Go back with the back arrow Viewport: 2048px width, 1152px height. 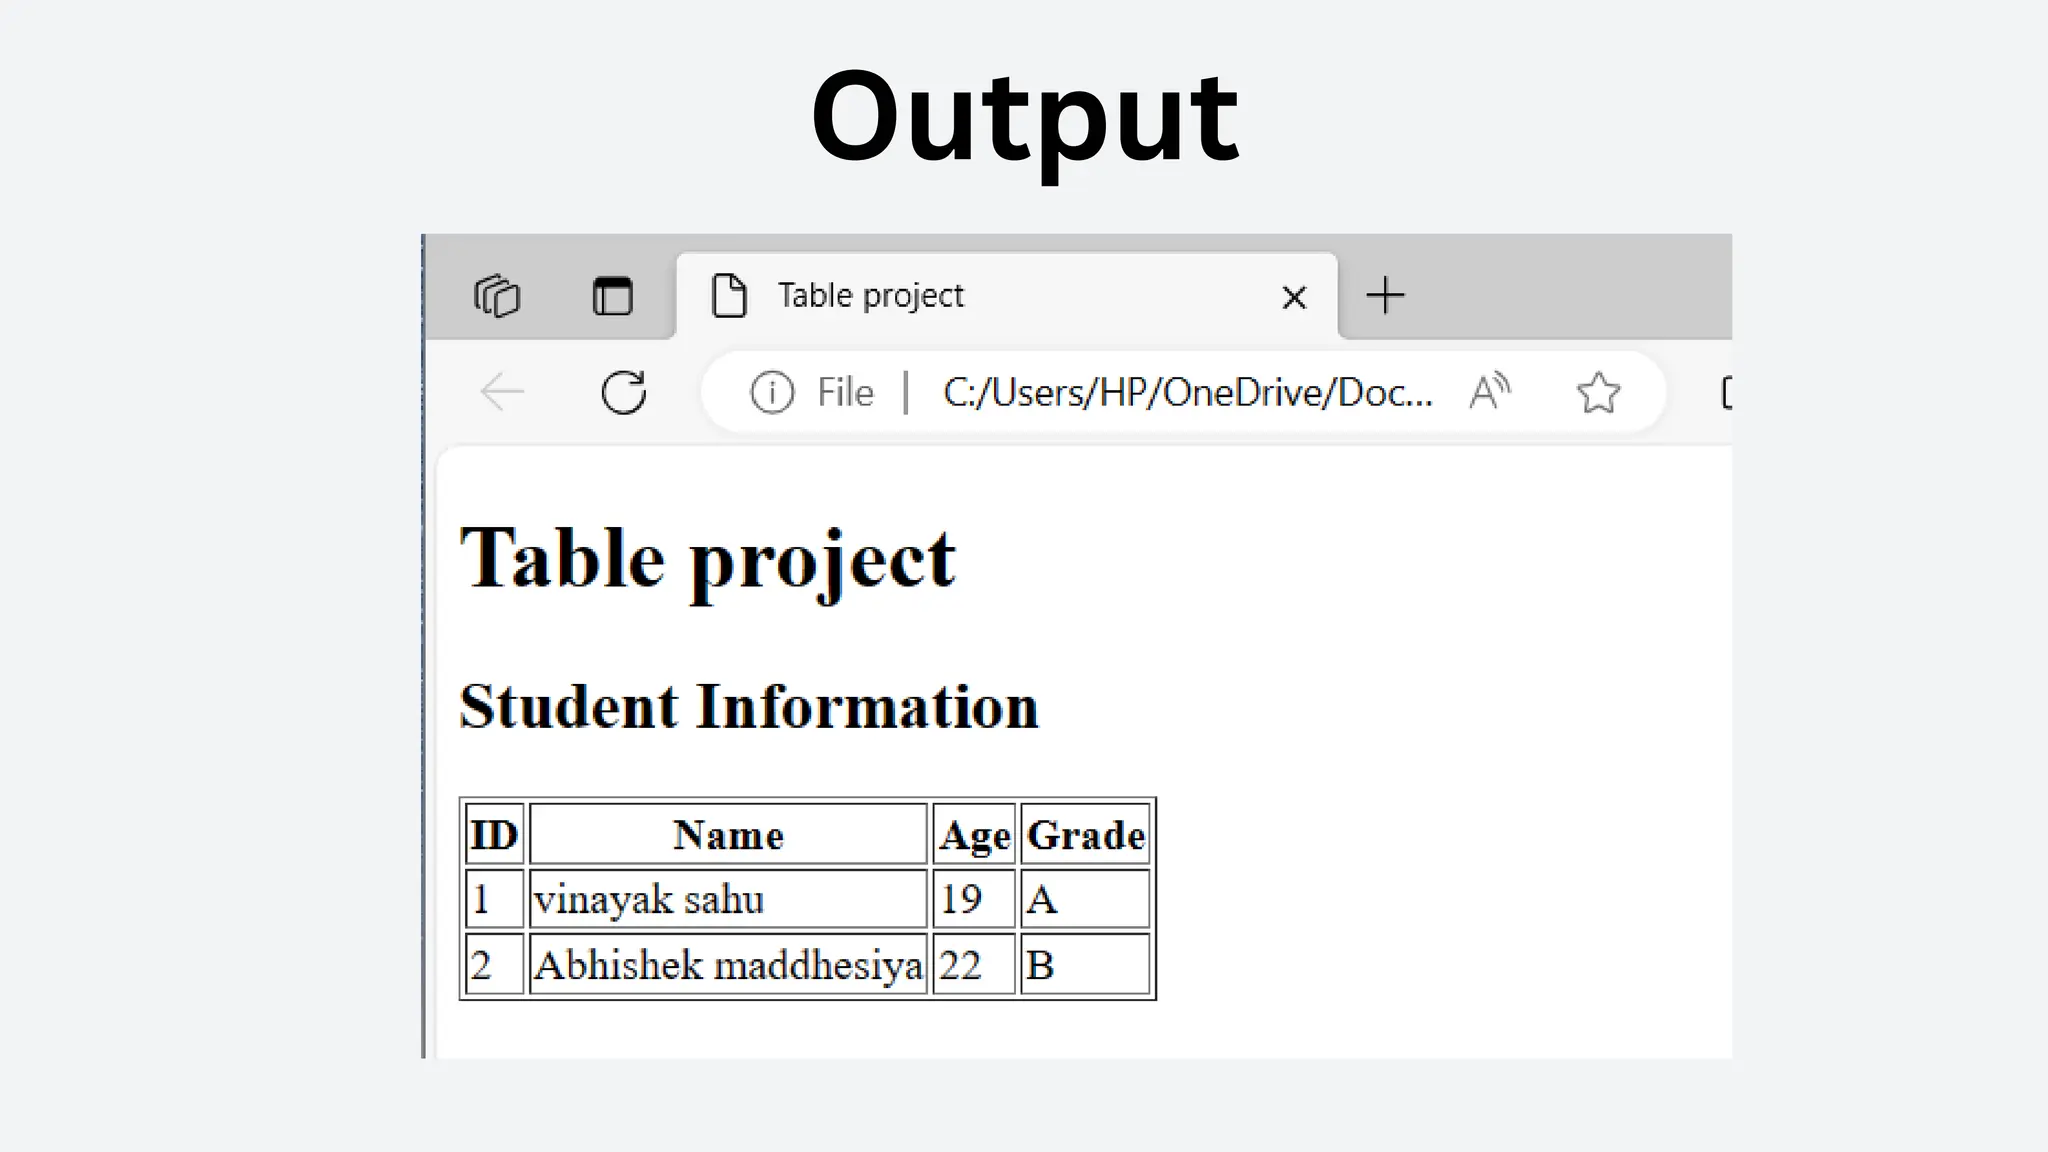click(x=502, y=392)
